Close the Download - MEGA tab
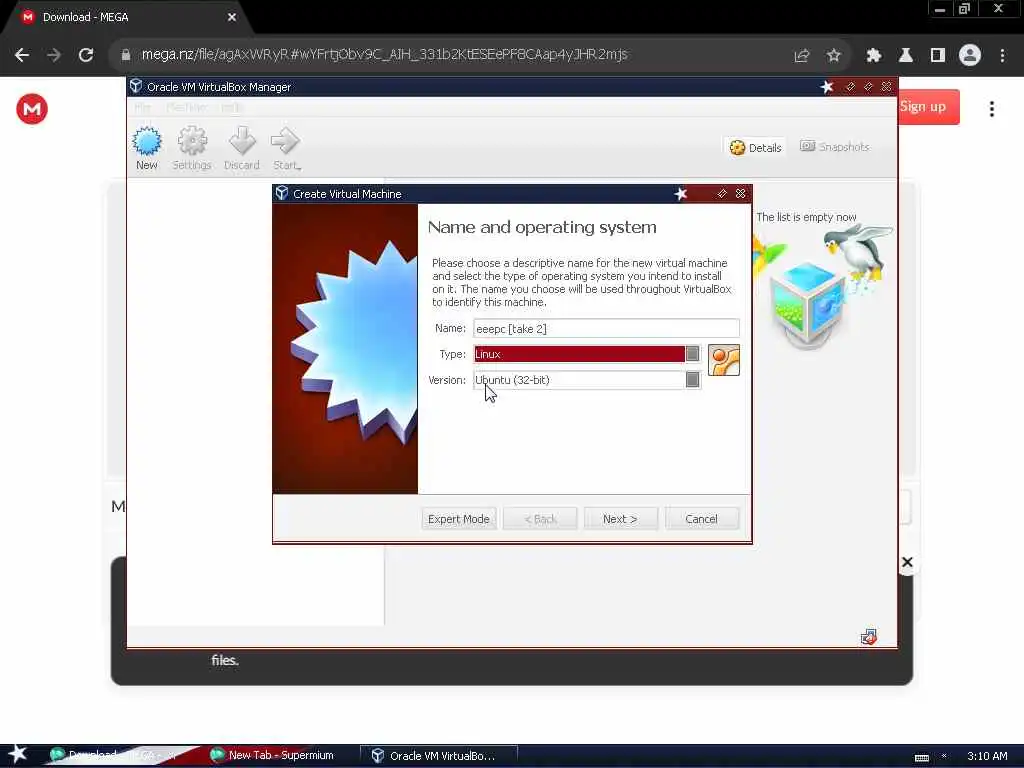The height and width of the screenshot is (768, 1024). pos(232,17)
